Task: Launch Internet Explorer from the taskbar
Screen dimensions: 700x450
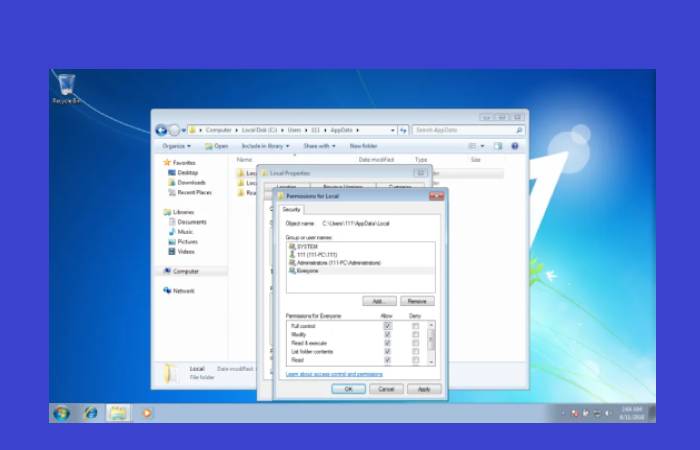Action: click(x=91, y=413)
